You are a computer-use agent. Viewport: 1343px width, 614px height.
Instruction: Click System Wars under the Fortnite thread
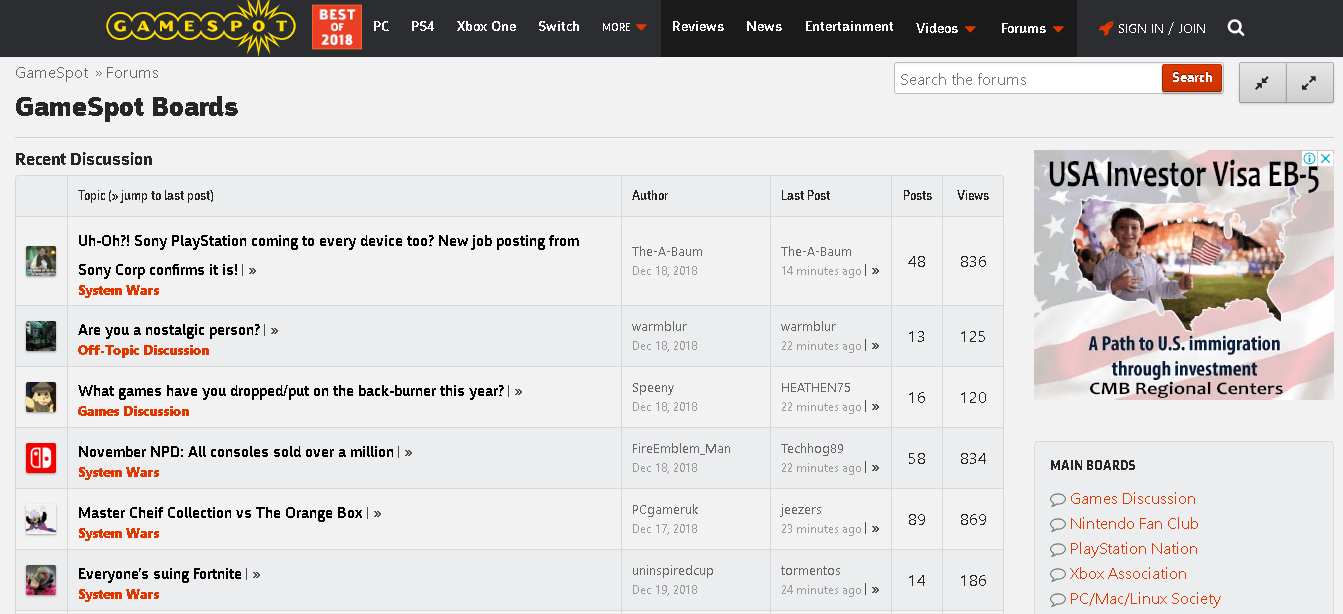coord(119,595)
